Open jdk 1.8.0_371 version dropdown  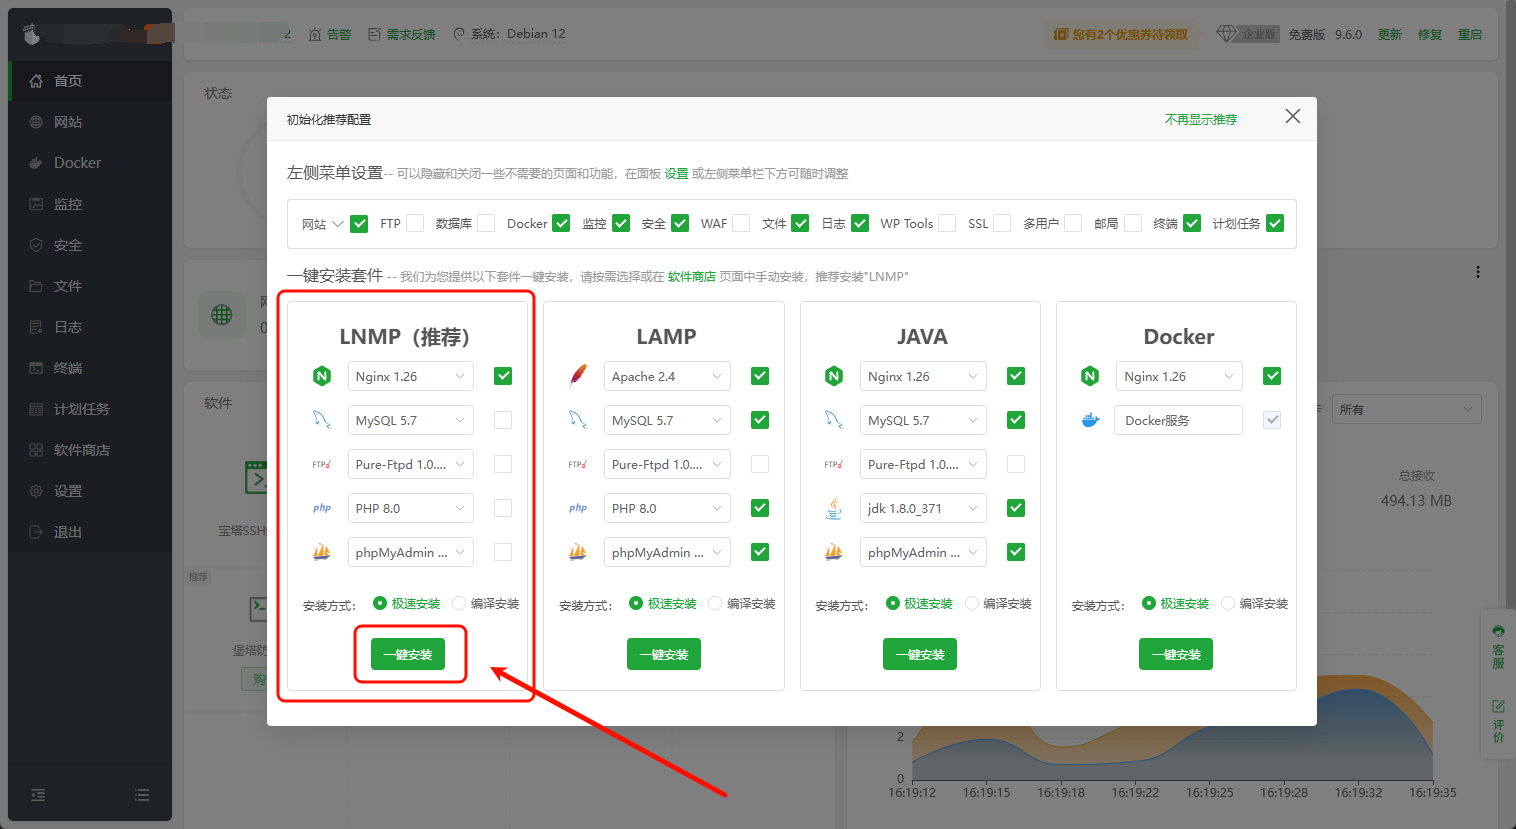point(923,508)
